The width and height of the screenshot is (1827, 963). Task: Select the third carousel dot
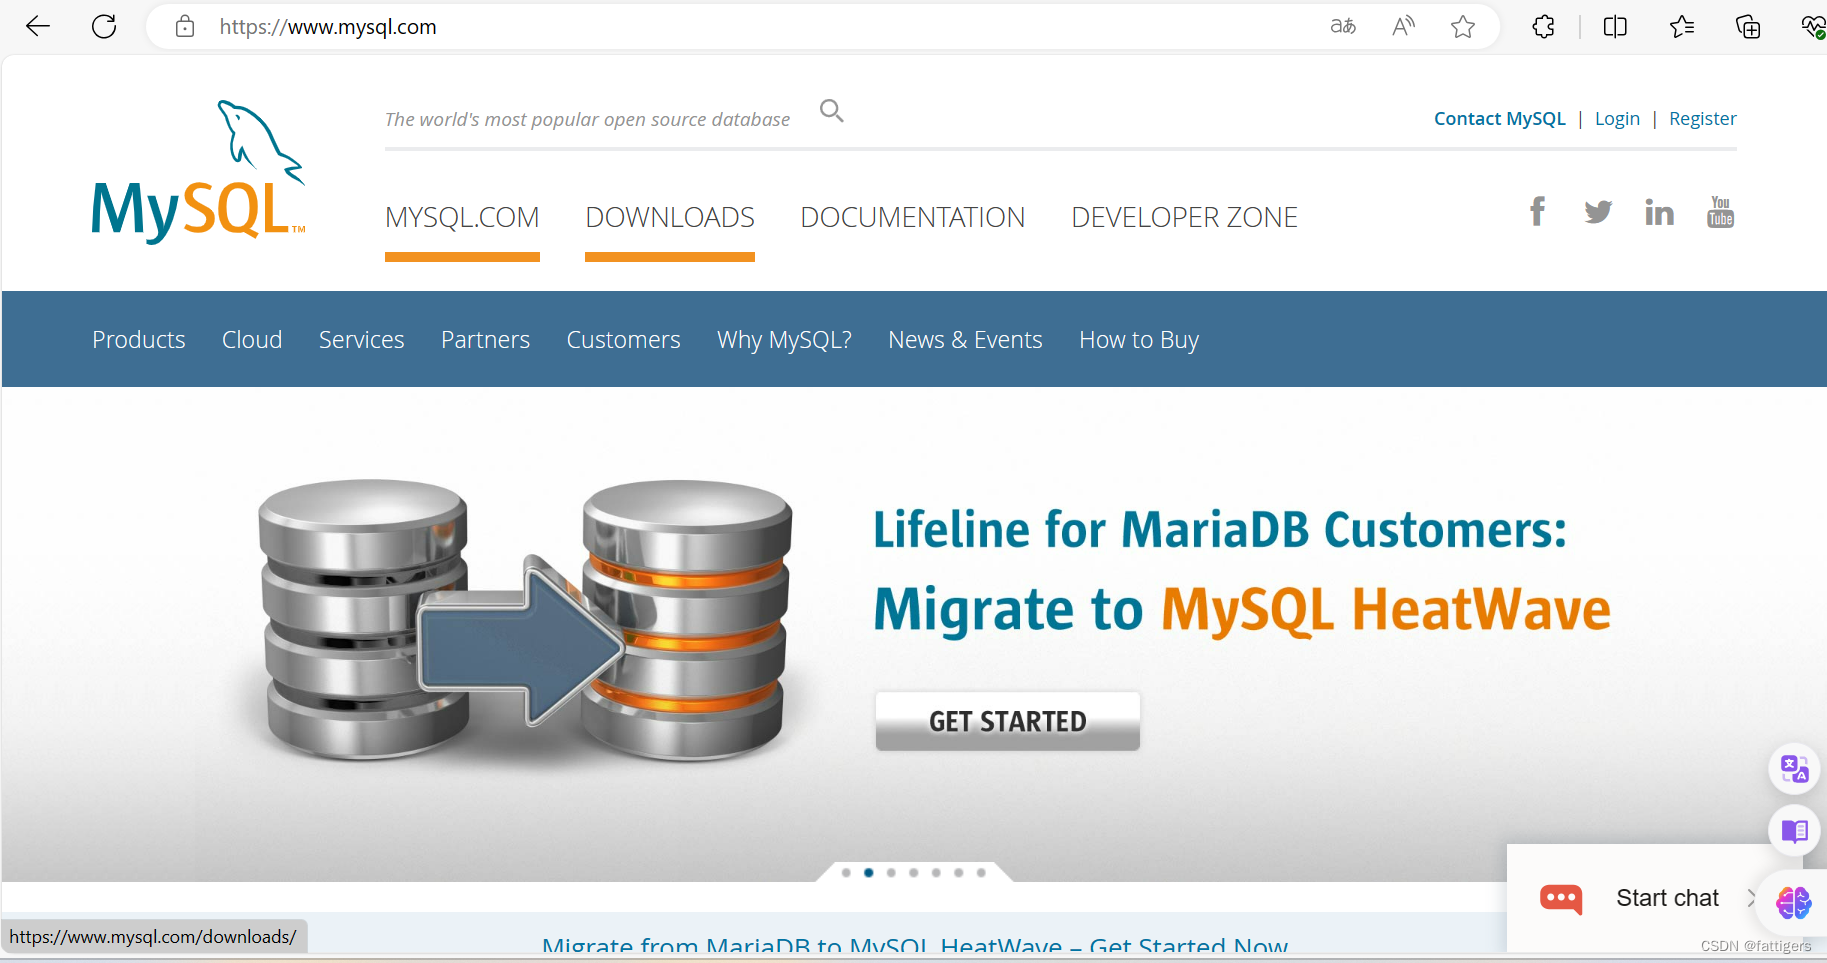pos(891,873)
